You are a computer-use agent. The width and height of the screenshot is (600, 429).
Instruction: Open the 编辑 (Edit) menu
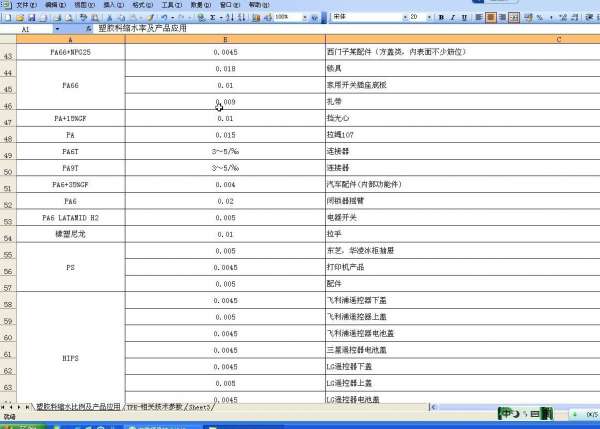55,5
